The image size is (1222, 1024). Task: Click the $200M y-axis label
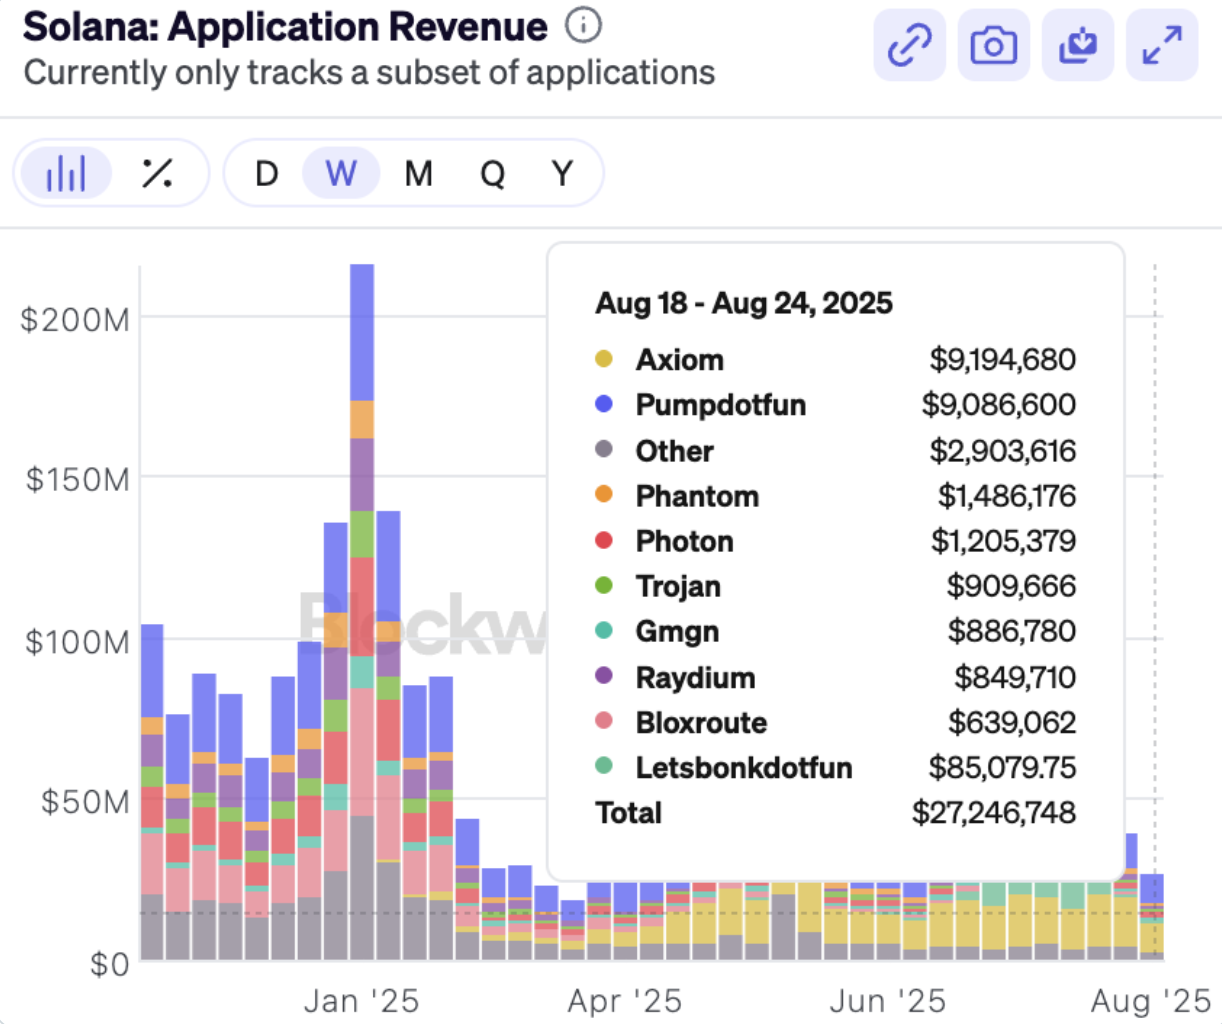tap(75, 320)
